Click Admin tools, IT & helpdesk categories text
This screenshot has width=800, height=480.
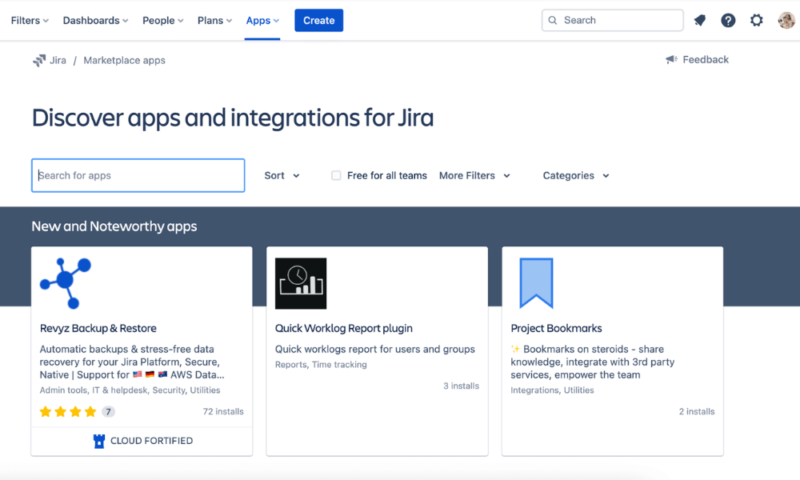(130, 390)
